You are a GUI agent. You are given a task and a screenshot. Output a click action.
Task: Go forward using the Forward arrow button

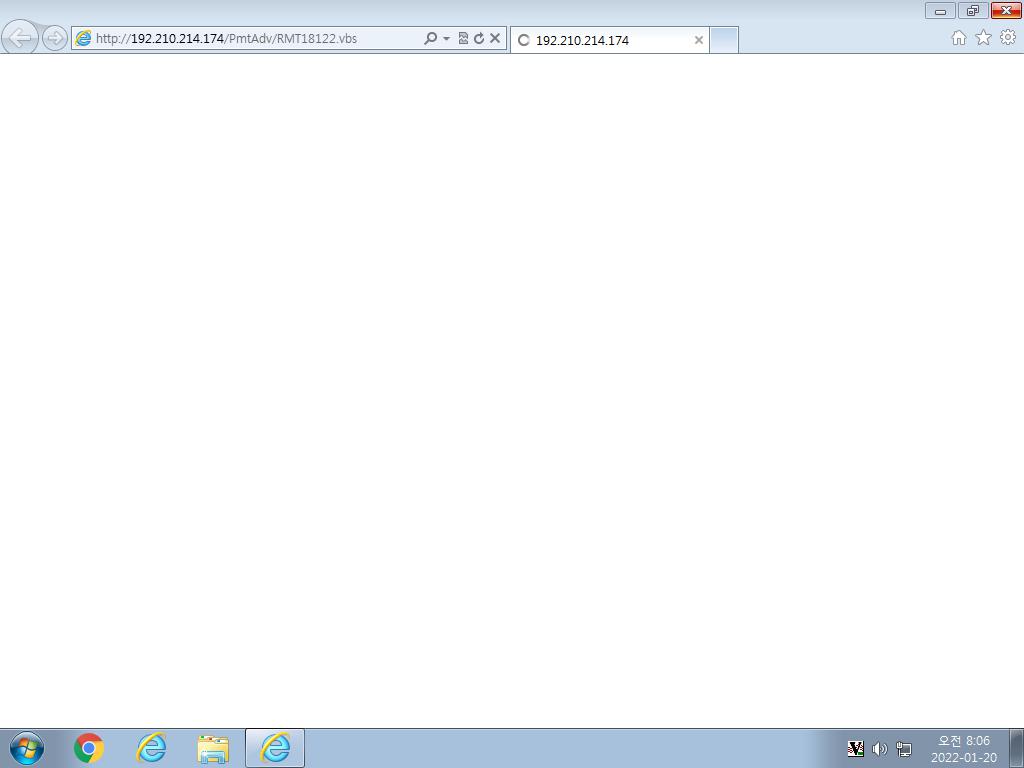pos(55,38)
